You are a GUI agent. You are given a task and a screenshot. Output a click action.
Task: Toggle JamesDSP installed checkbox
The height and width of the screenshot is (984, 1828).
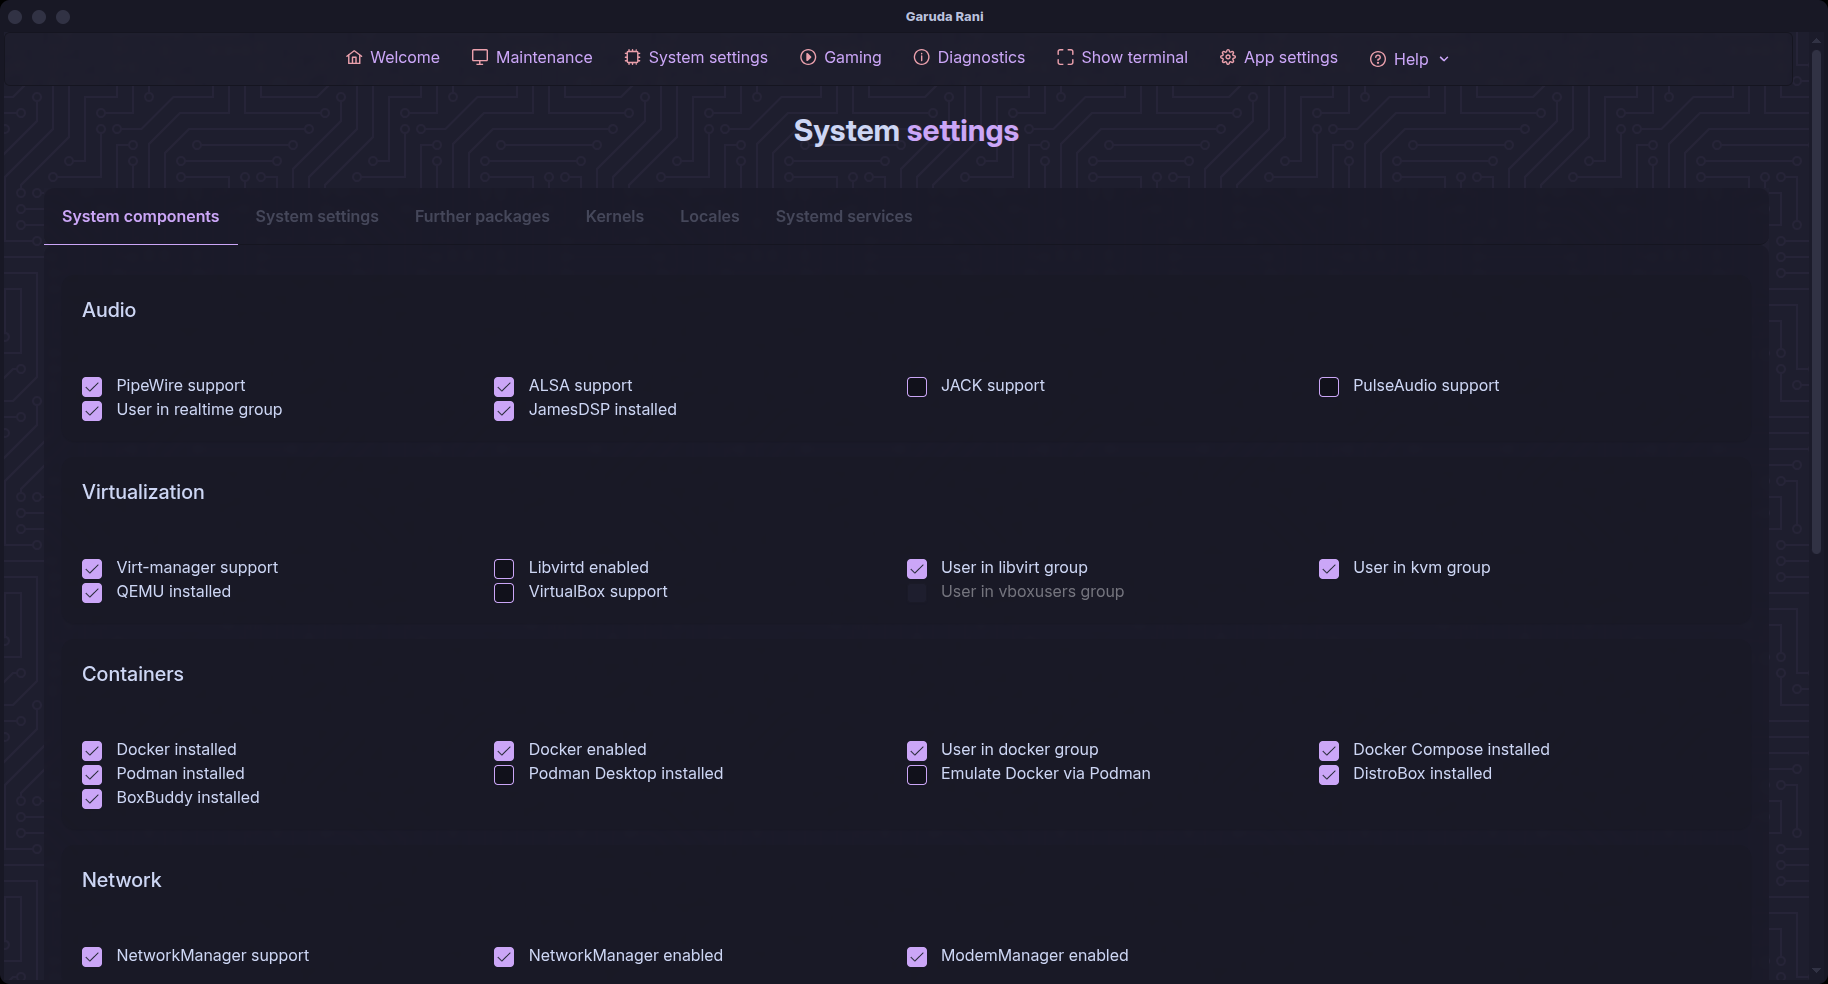[504, 411]
